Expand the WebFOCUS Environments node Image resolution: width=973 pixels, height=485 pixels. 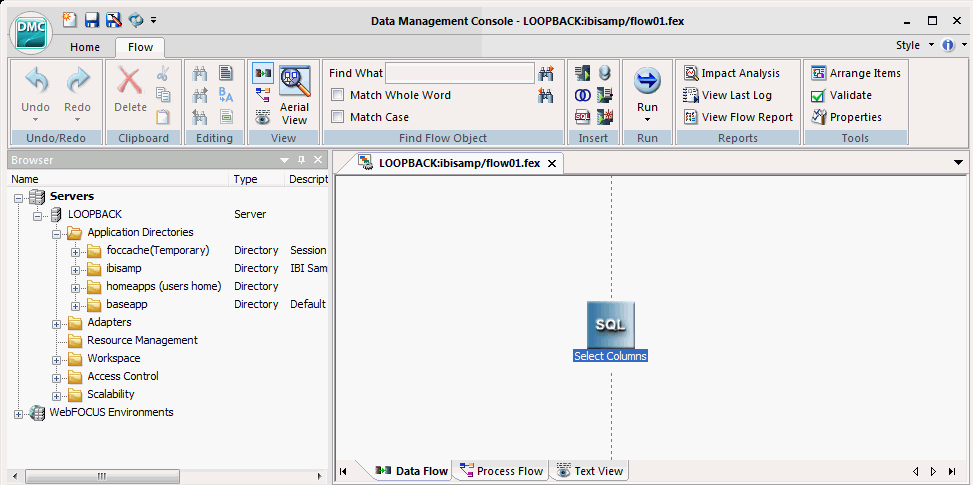[x=19, y=414]
